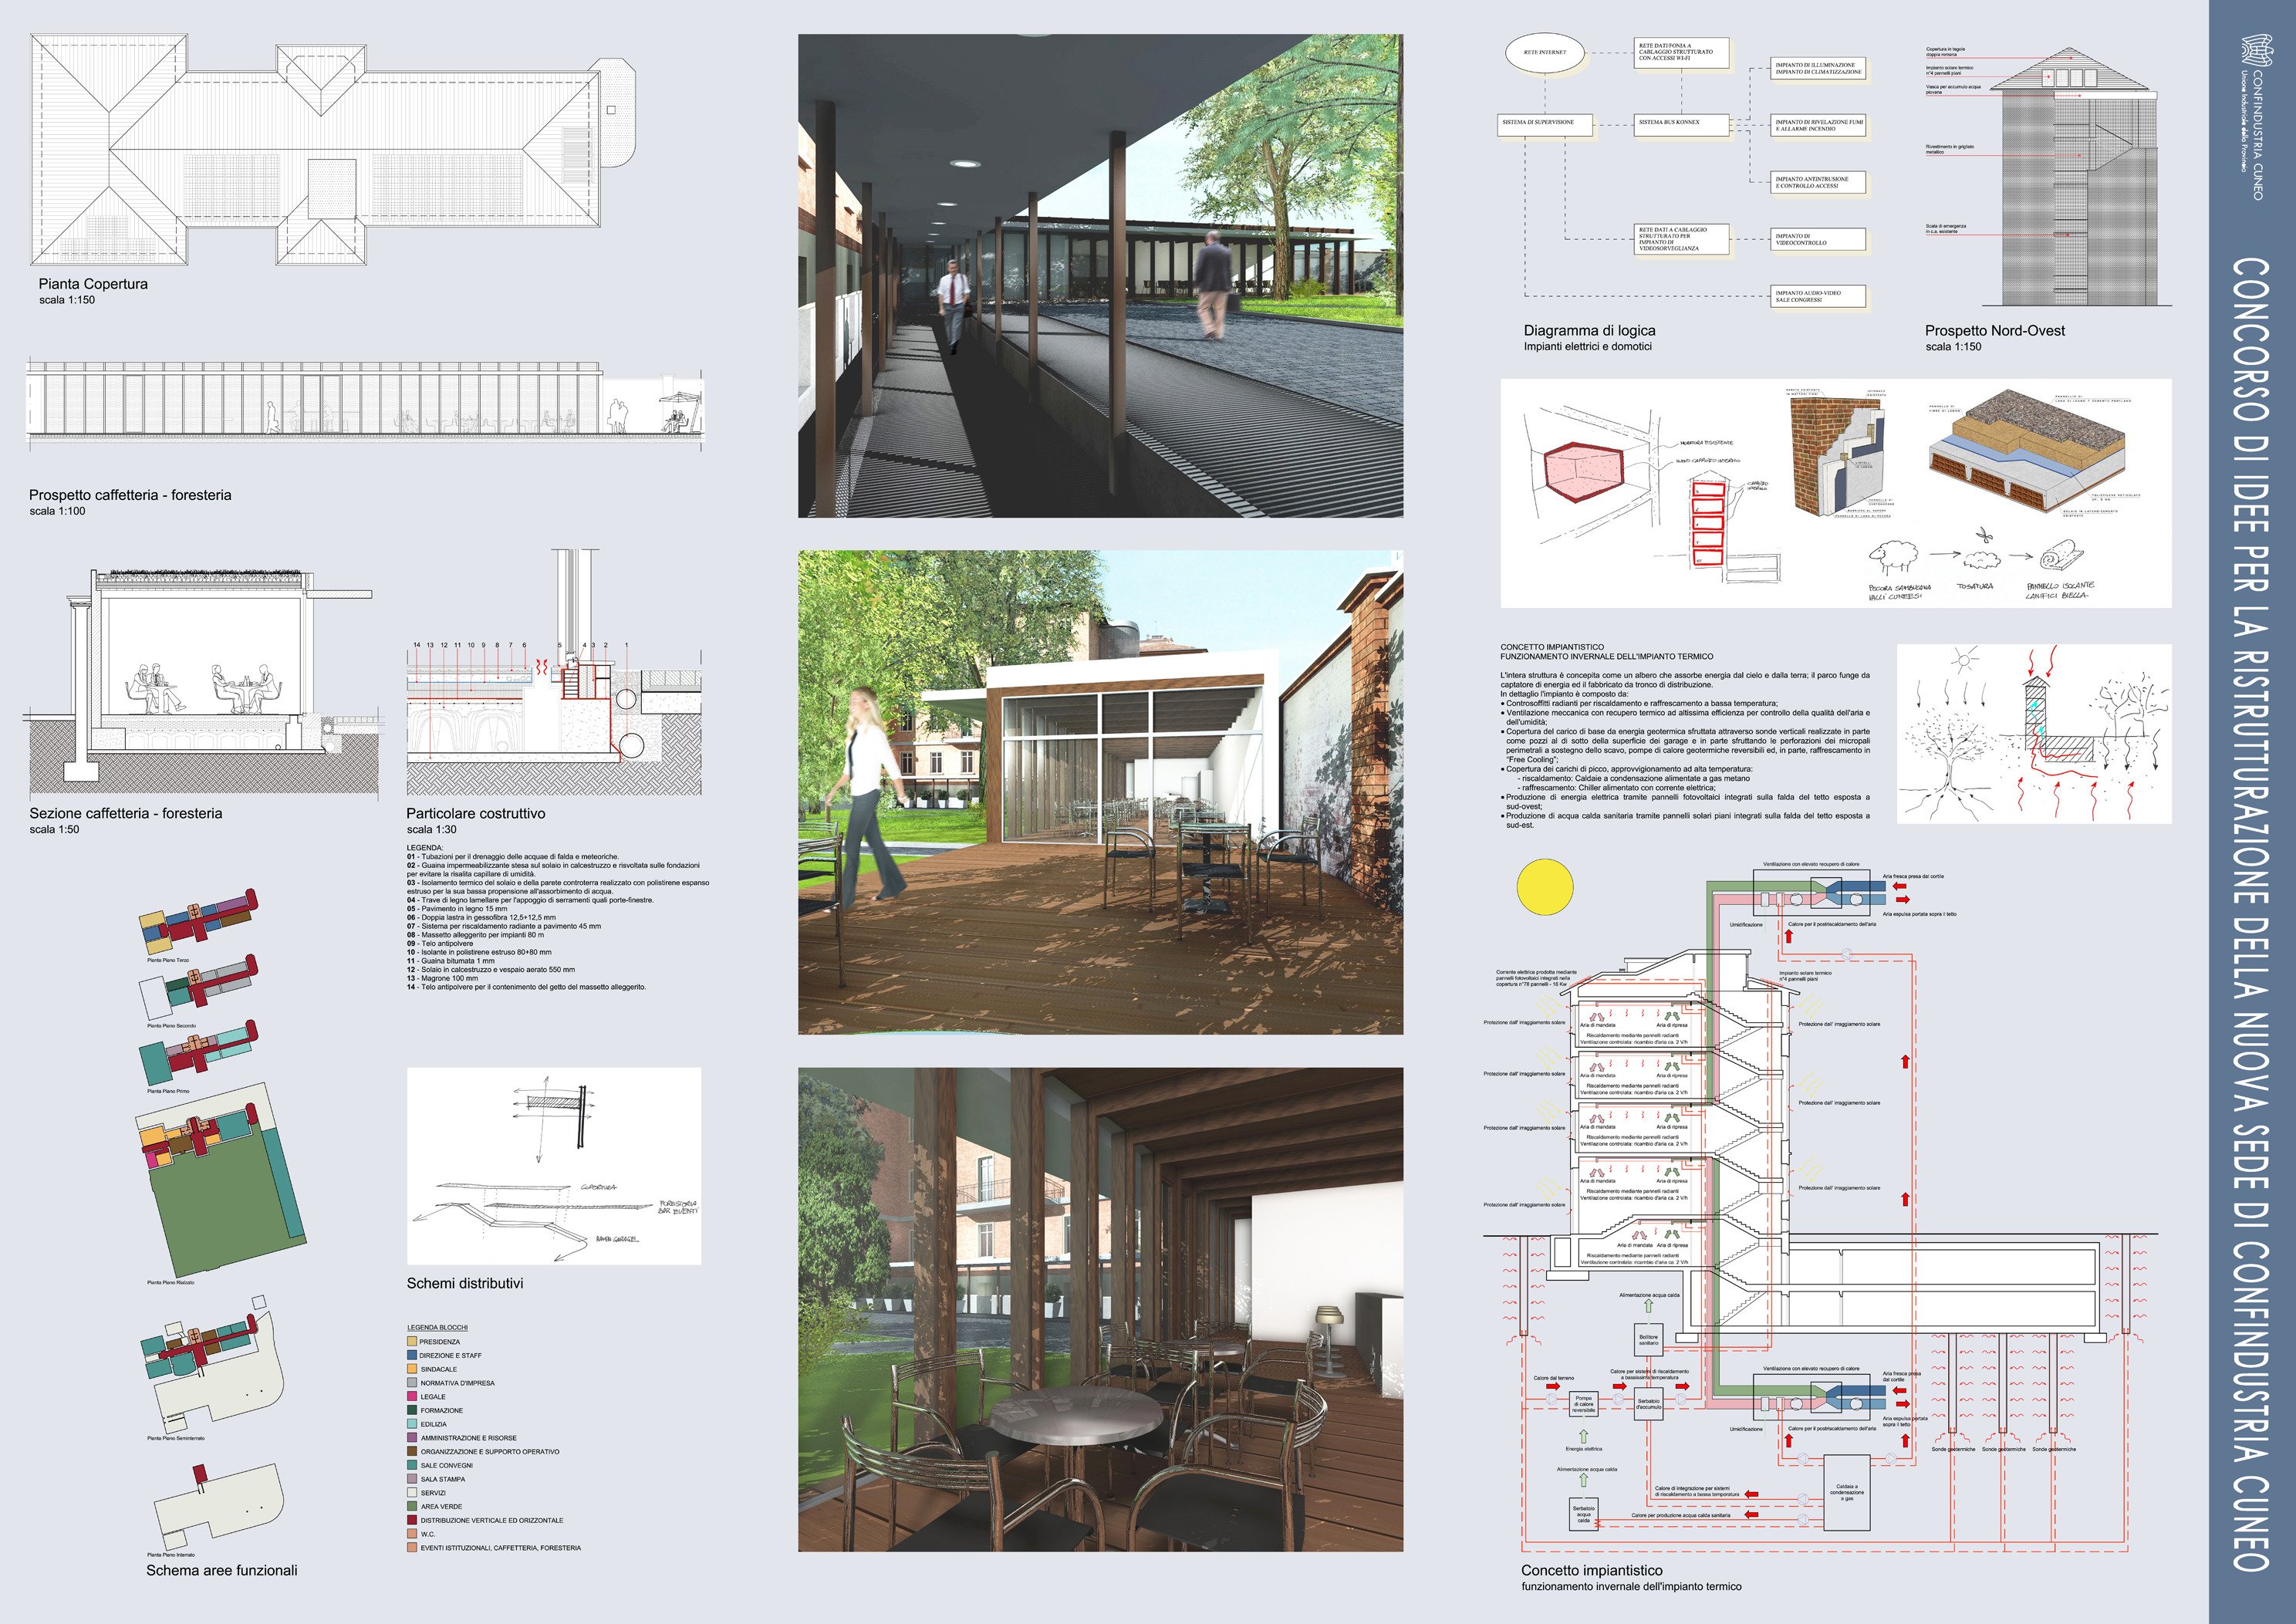Click the Pianta Piano Rialzato plan with green area
2296x1624 pixels.
221,1180
